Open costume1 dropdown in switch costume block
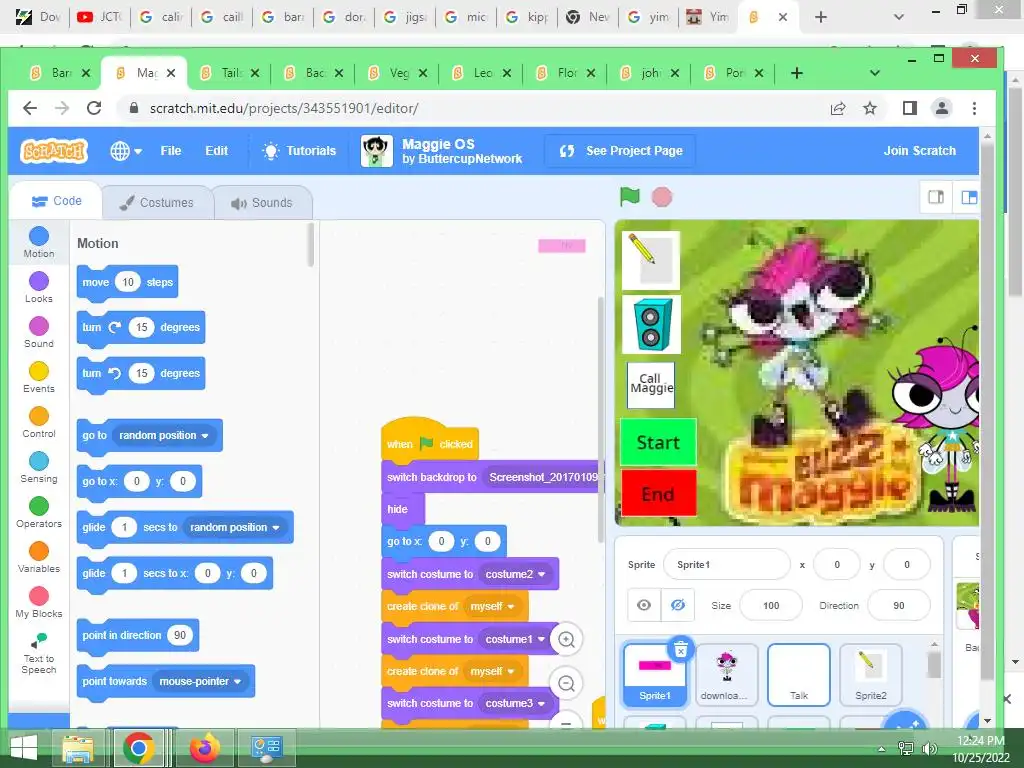 (x=515, y=639)
